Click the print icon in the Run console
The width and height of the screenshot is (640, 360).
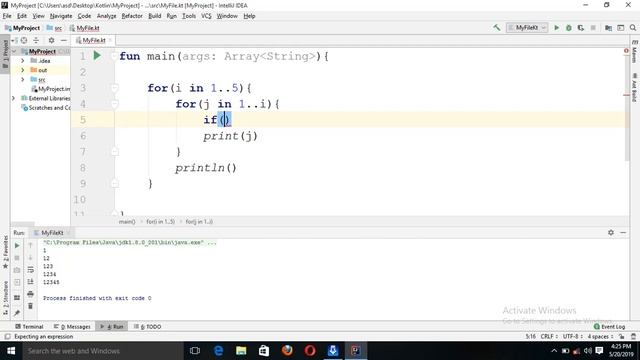(x=30, y=294)
